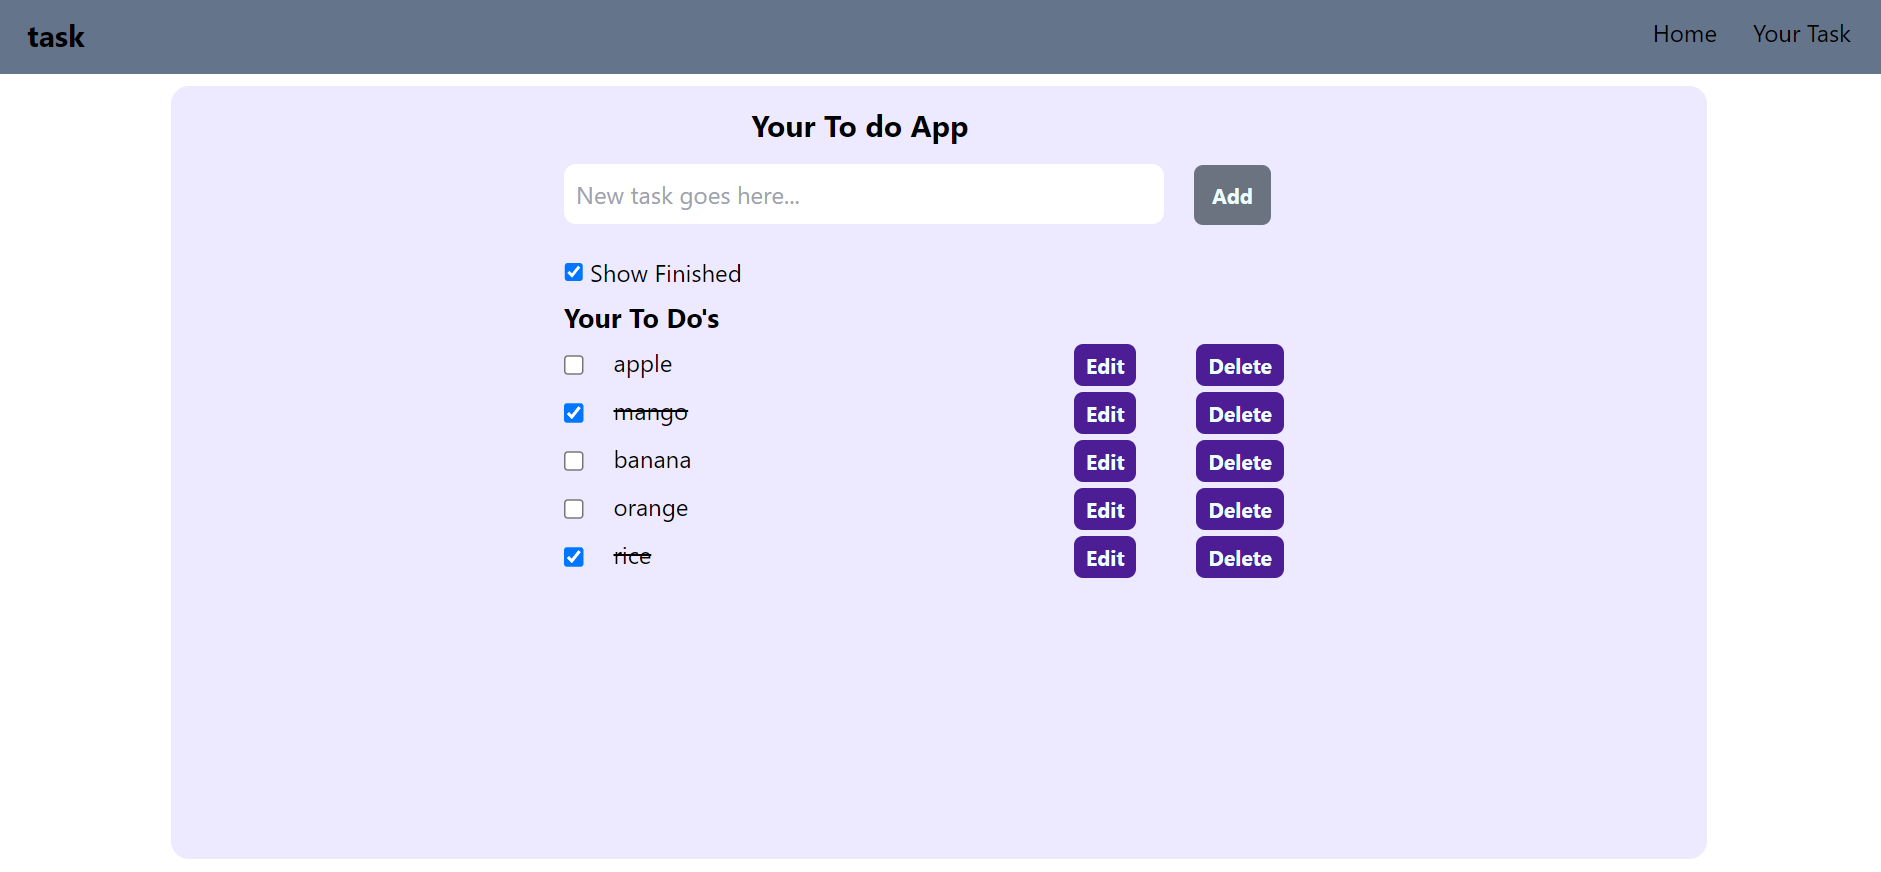Delete the mango task
The width and height of the screenshot is (1881, 872).
[x=1239, y=414]
